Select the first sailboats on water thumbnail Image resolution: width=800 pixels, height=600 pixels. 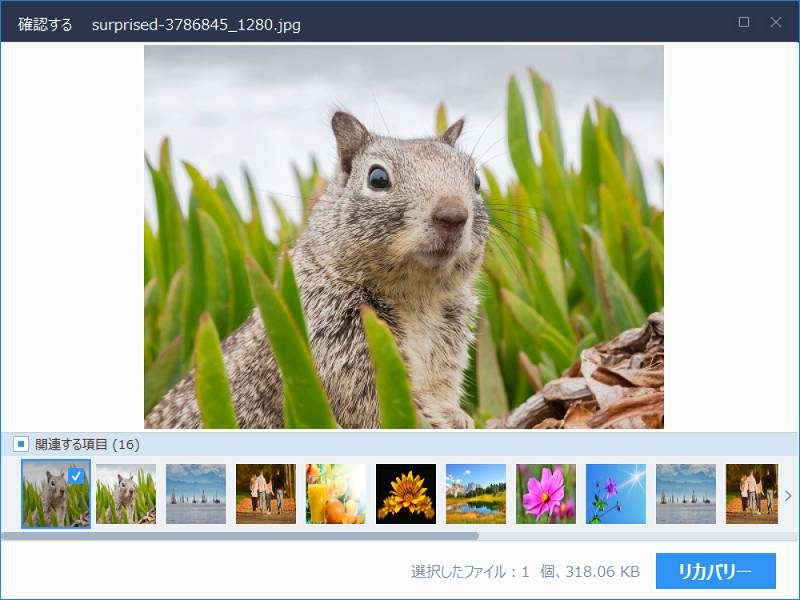[x=196, y=494]
